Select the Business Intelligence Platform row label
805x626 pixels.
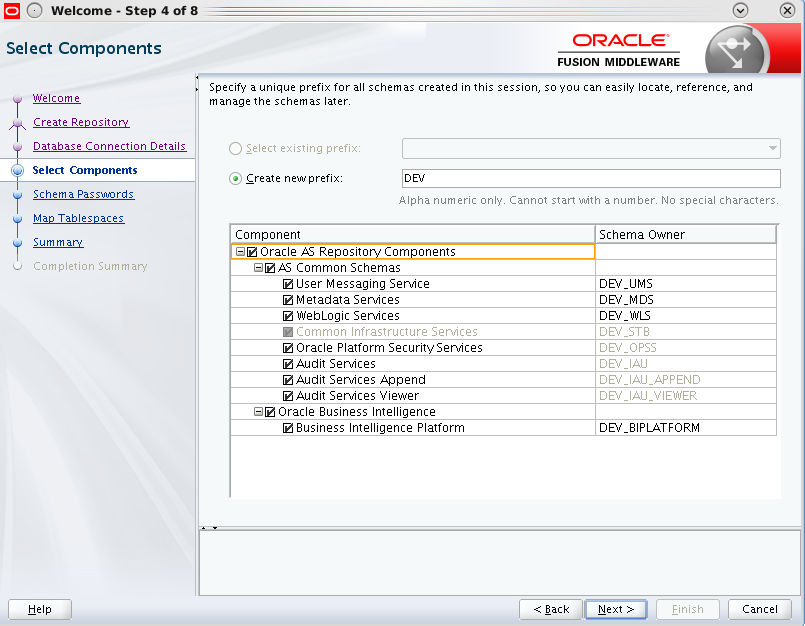(x=380, y=428)
